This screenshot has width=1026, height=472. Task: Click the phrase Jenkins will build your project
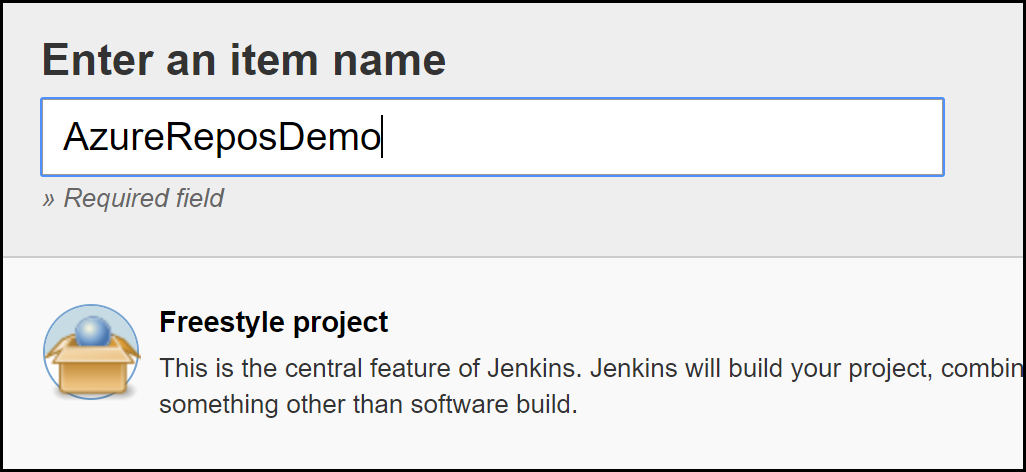click(762, 369)
